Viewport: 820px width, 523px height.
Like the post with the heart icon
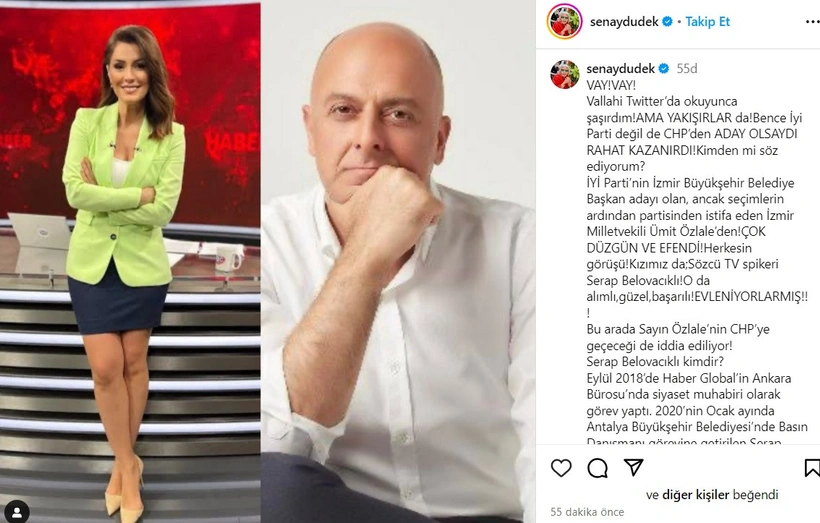click(x=561, y=468)
